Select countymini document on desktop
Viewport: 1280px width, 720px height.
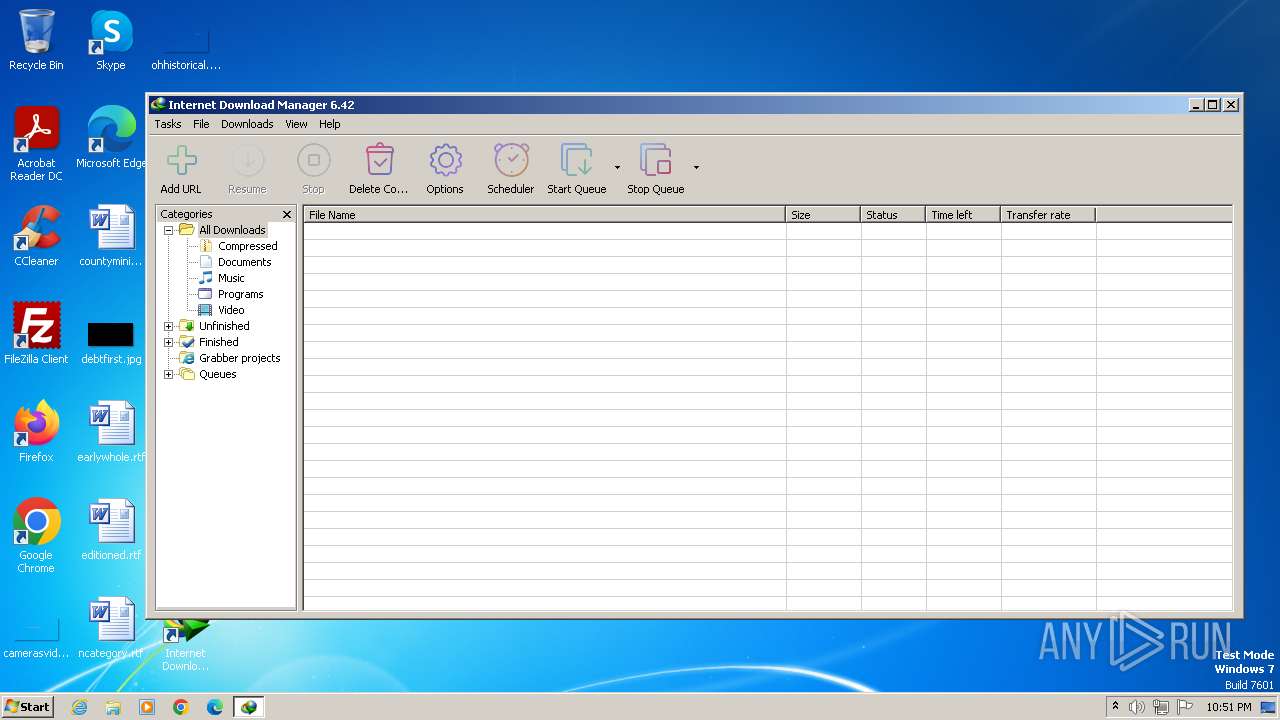(111, 236)
